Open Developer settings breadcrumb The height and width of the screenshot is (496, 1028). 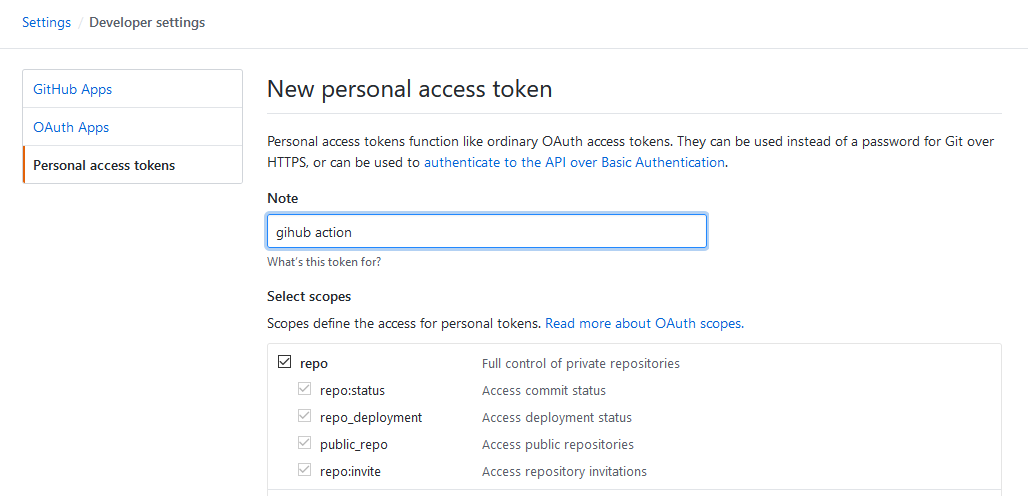pyautogui.click(x=147, y=22)
